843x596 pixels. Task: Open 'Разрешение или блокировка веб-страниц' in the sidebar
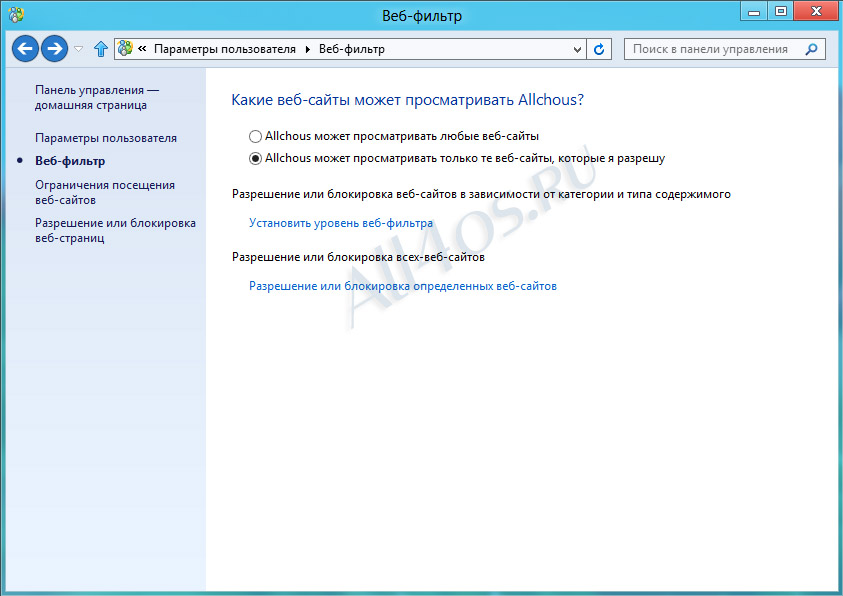point(115,230)
